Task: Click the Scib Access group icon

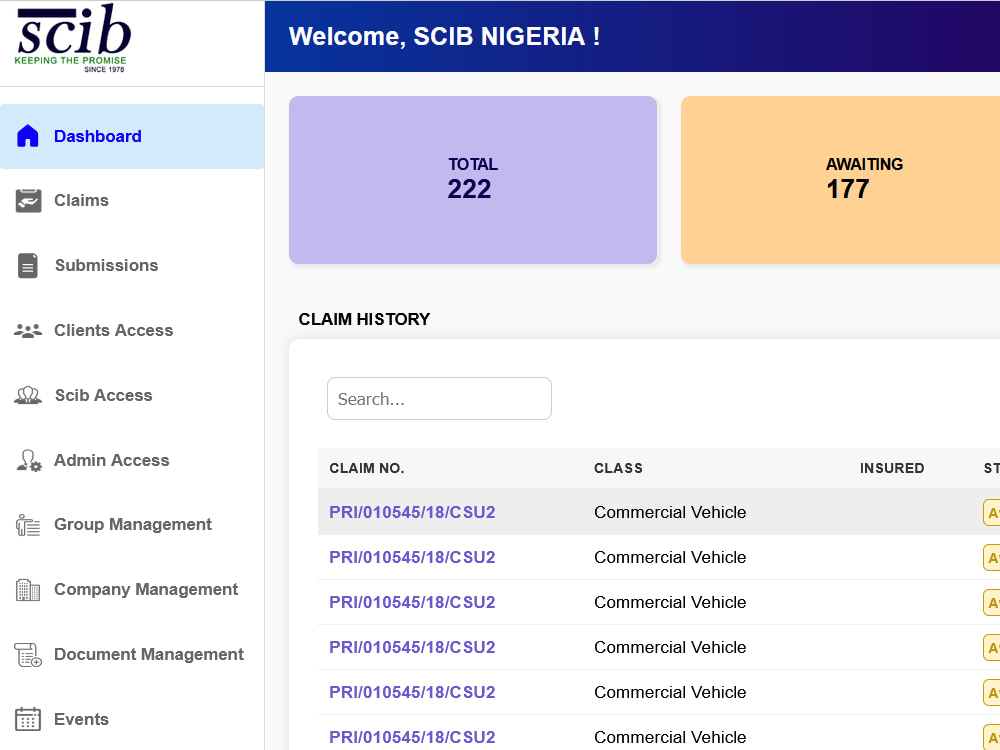Action: click(28, 395)
